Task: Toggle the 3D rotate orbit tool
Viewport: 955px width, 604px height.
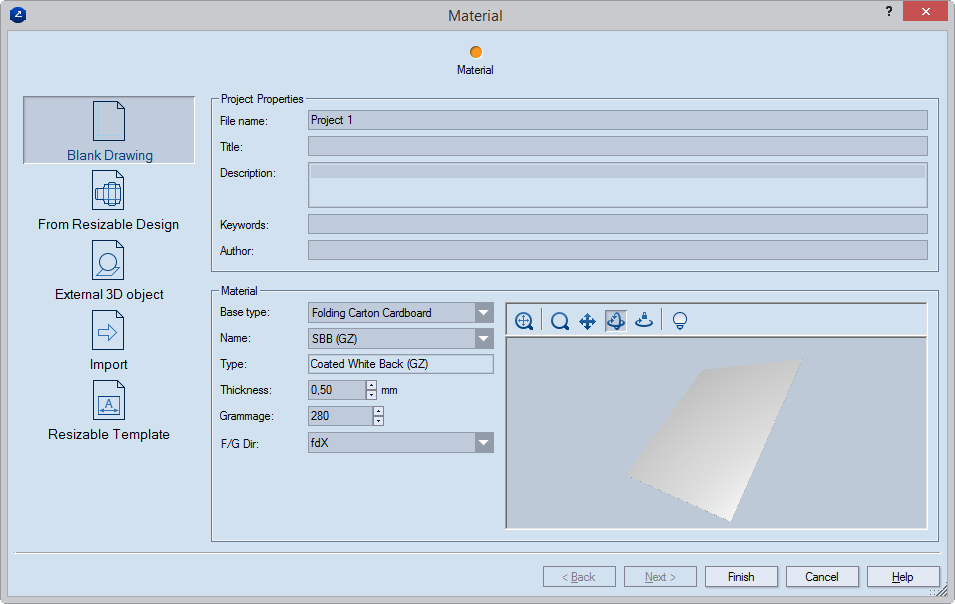Action: pyautogui.click(x=616, y=321)
